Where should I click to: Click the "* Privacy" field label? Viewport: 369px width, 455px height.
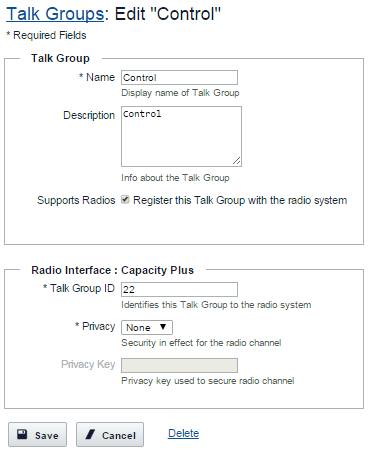(95, 326)
